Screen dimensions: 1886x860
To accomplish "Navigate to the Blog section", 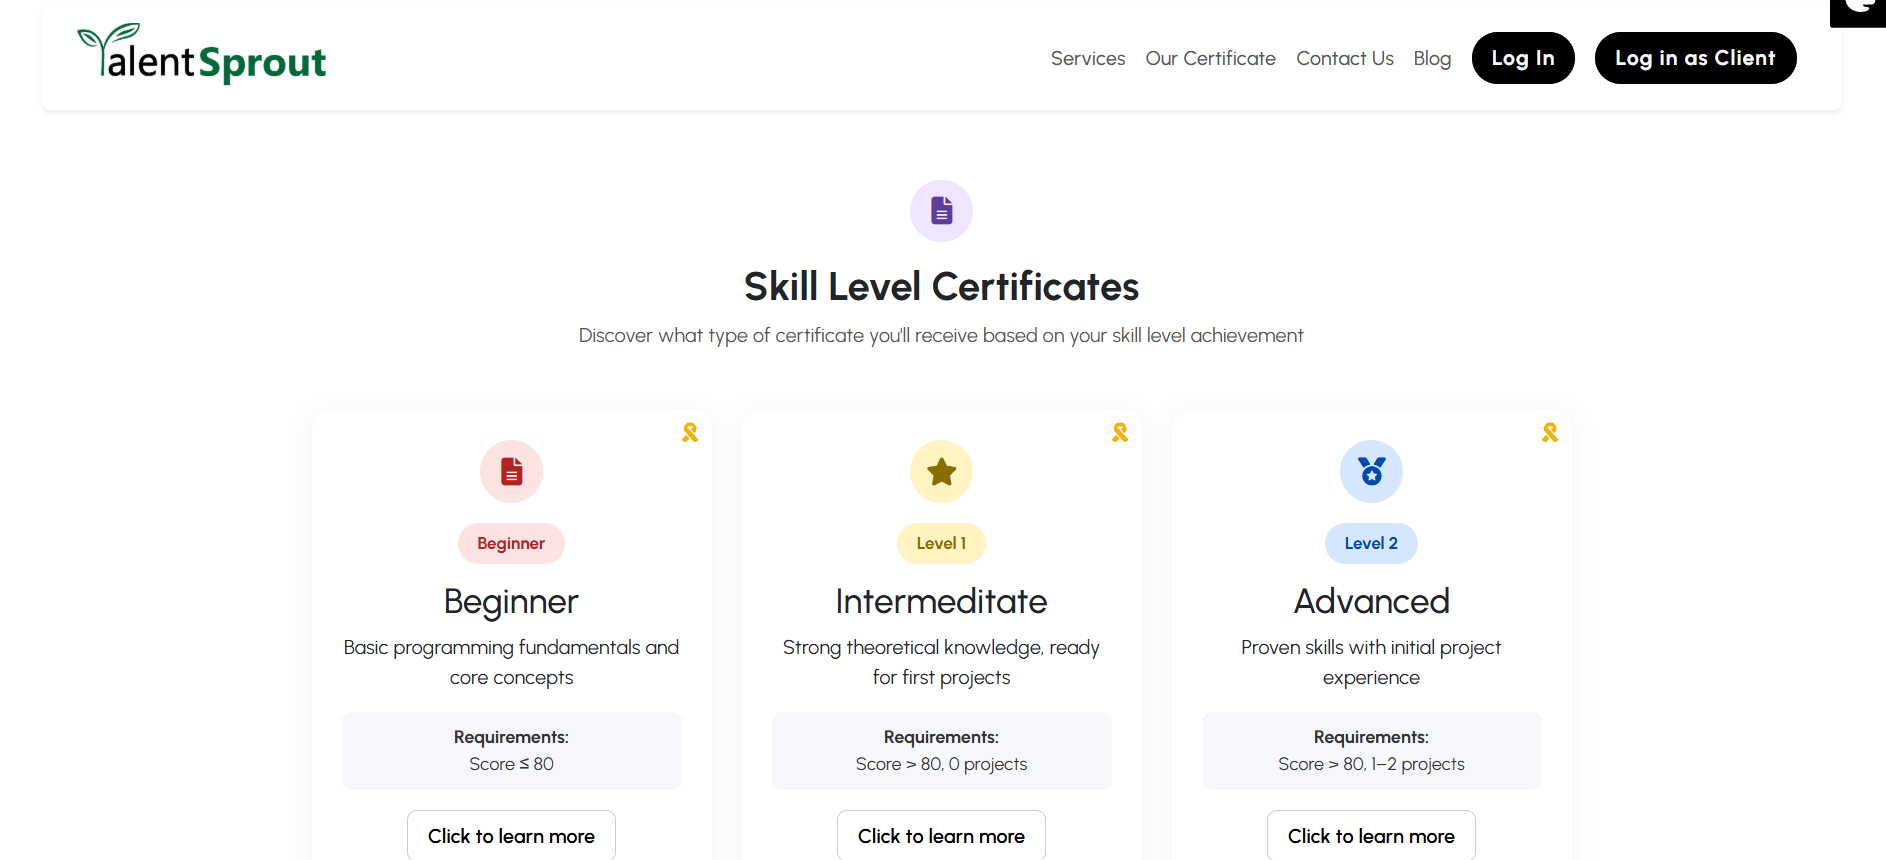I will tap(1432, 58).
